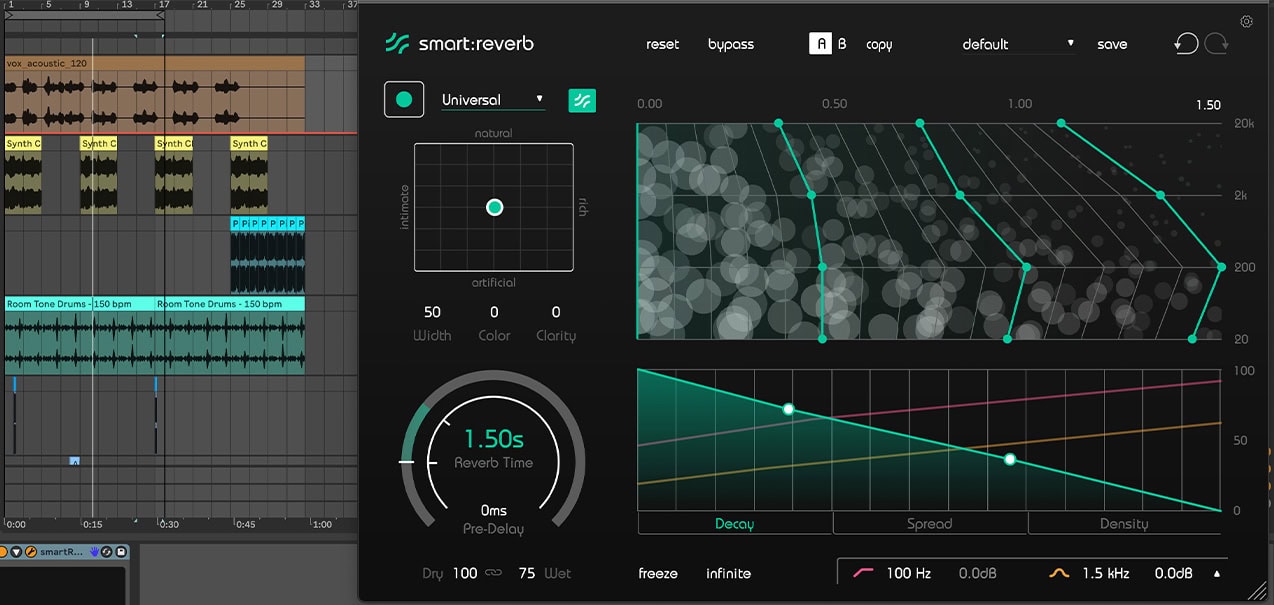Click the wrench icon on smartReverb device
Image resolution: width=1274 pixels, height=605 pixels.
tap(31, 552)
